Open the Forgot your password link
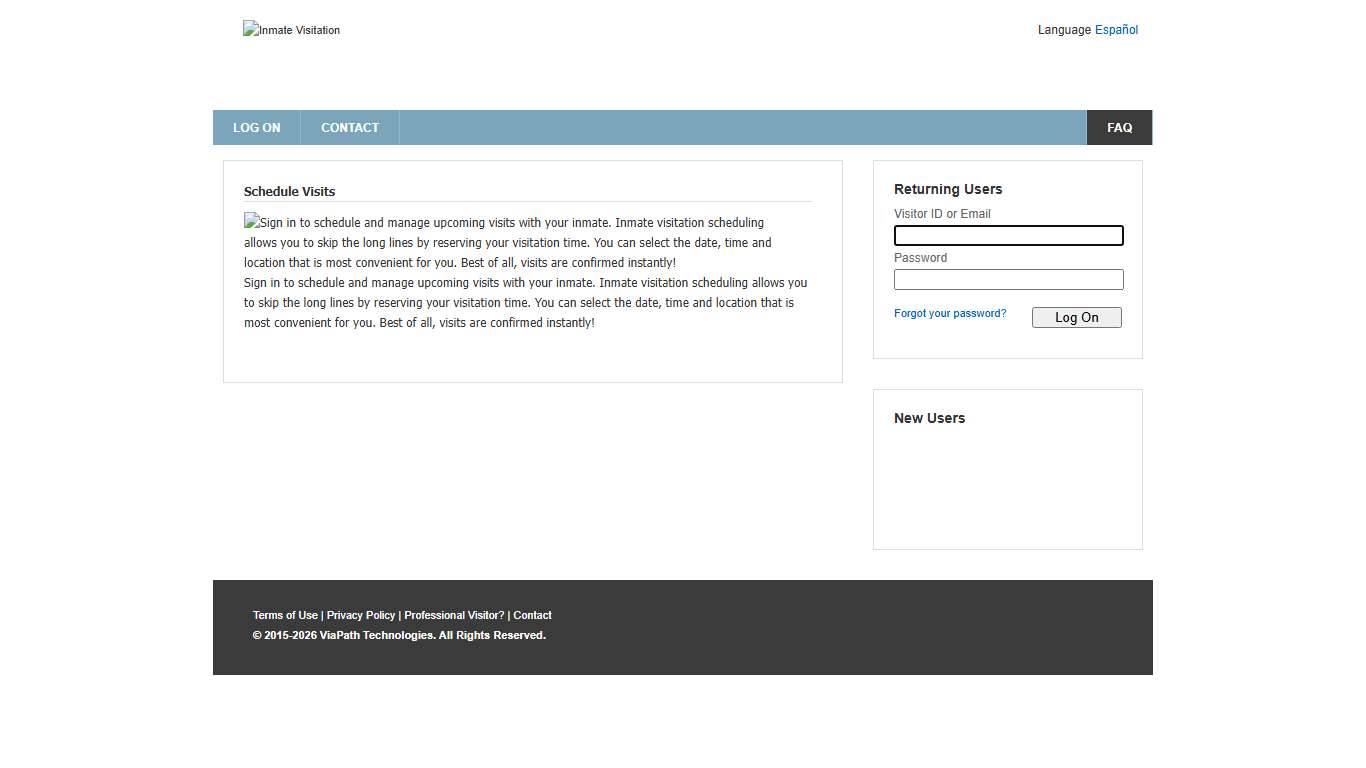The image size is (1366, 768). coord(949,313)
